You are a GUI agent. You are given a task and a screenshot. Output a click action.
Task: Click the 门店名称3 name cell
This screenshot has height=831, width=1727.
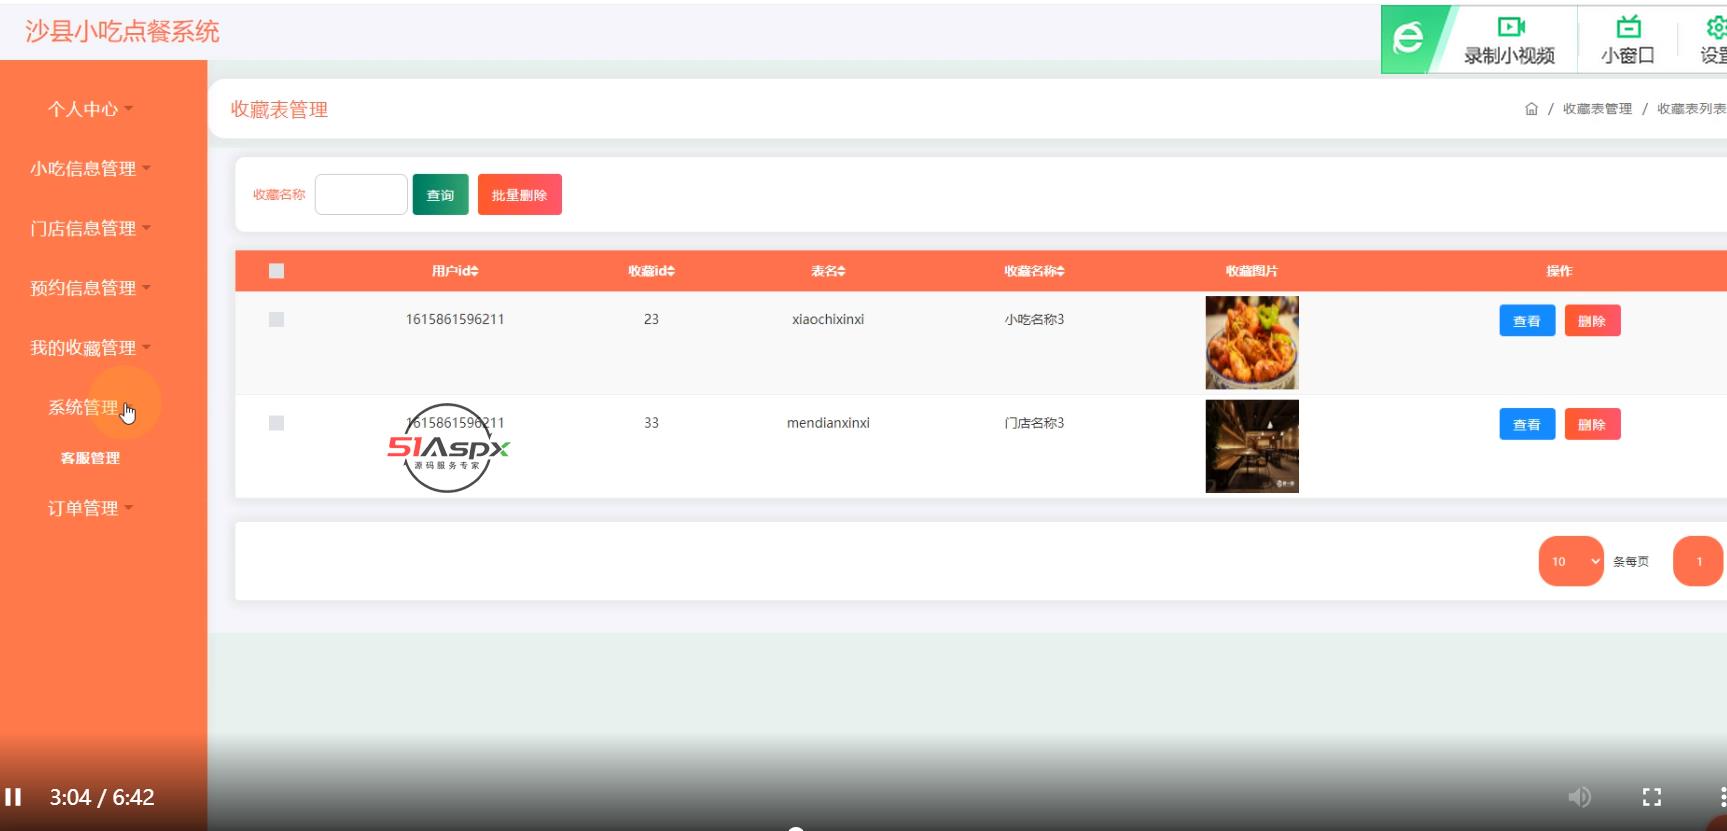click(1034, 423)
